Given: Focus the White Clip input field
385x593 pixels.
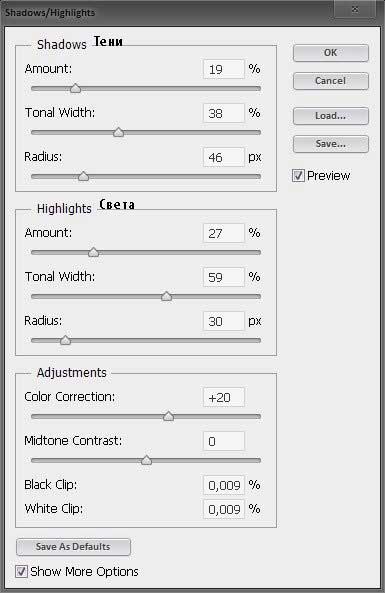Looking at the screenshot, I should tap(224, 509).
